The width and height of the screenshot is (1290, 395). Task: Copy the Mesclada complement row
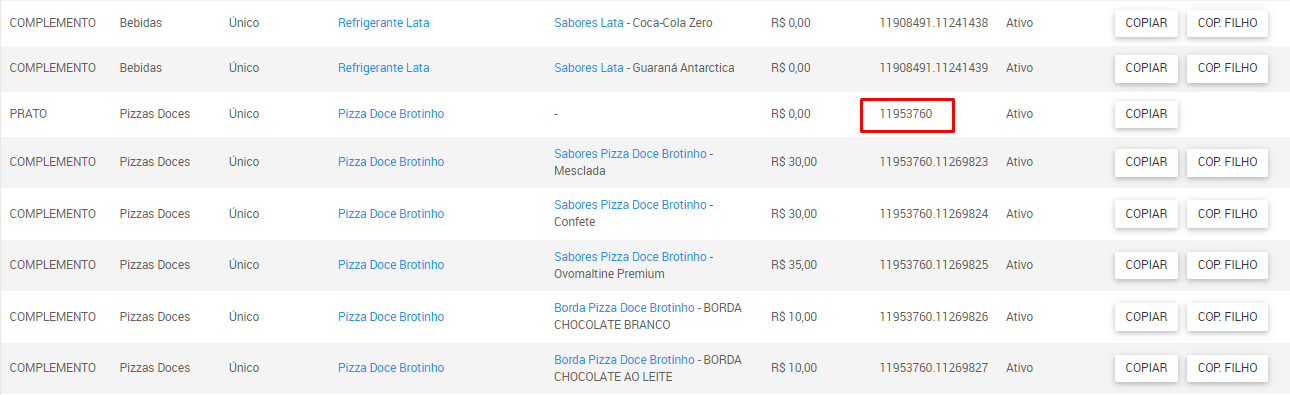tap(1146, 162)
